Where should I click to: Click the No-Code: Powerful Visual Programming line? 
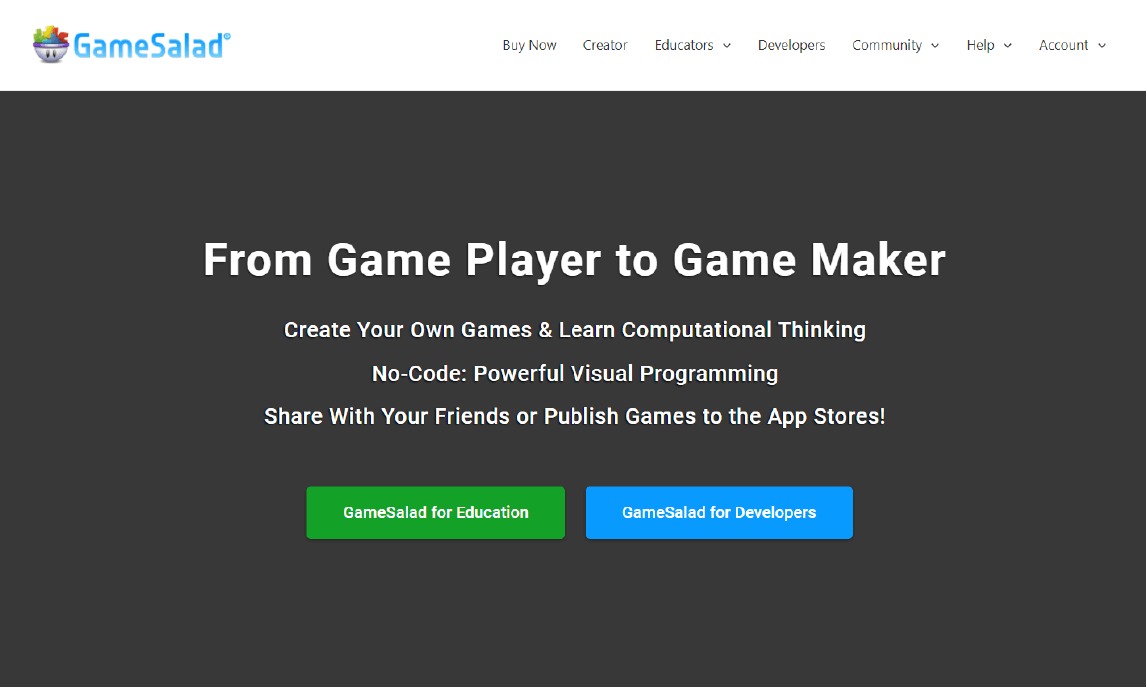click(574, 374)
